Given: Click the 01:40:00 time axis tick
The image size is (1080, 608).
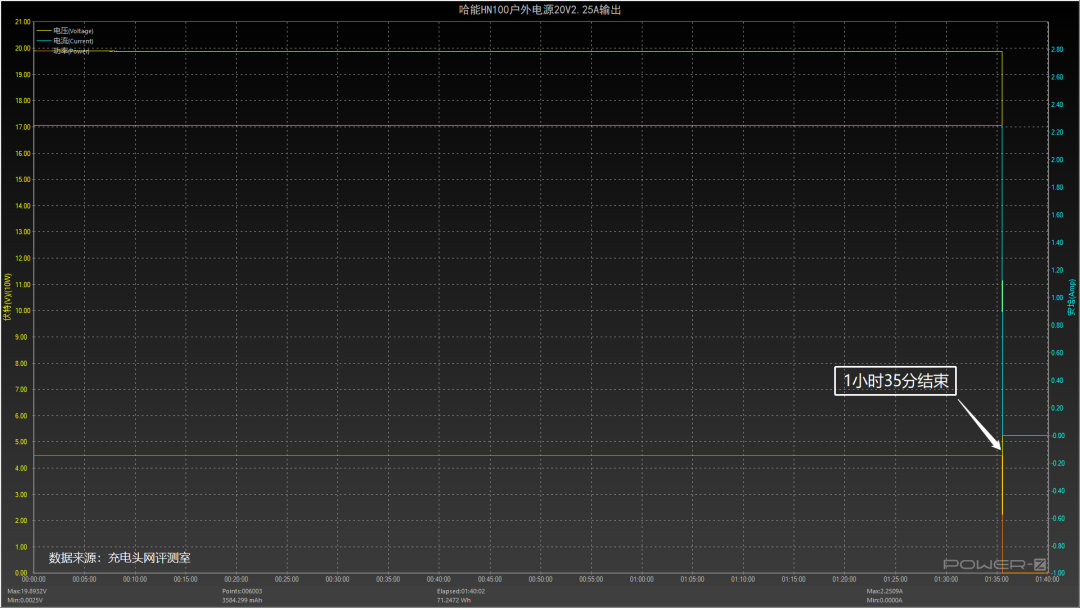Looking at the screenshot, I should click(x=1047, y=580).
